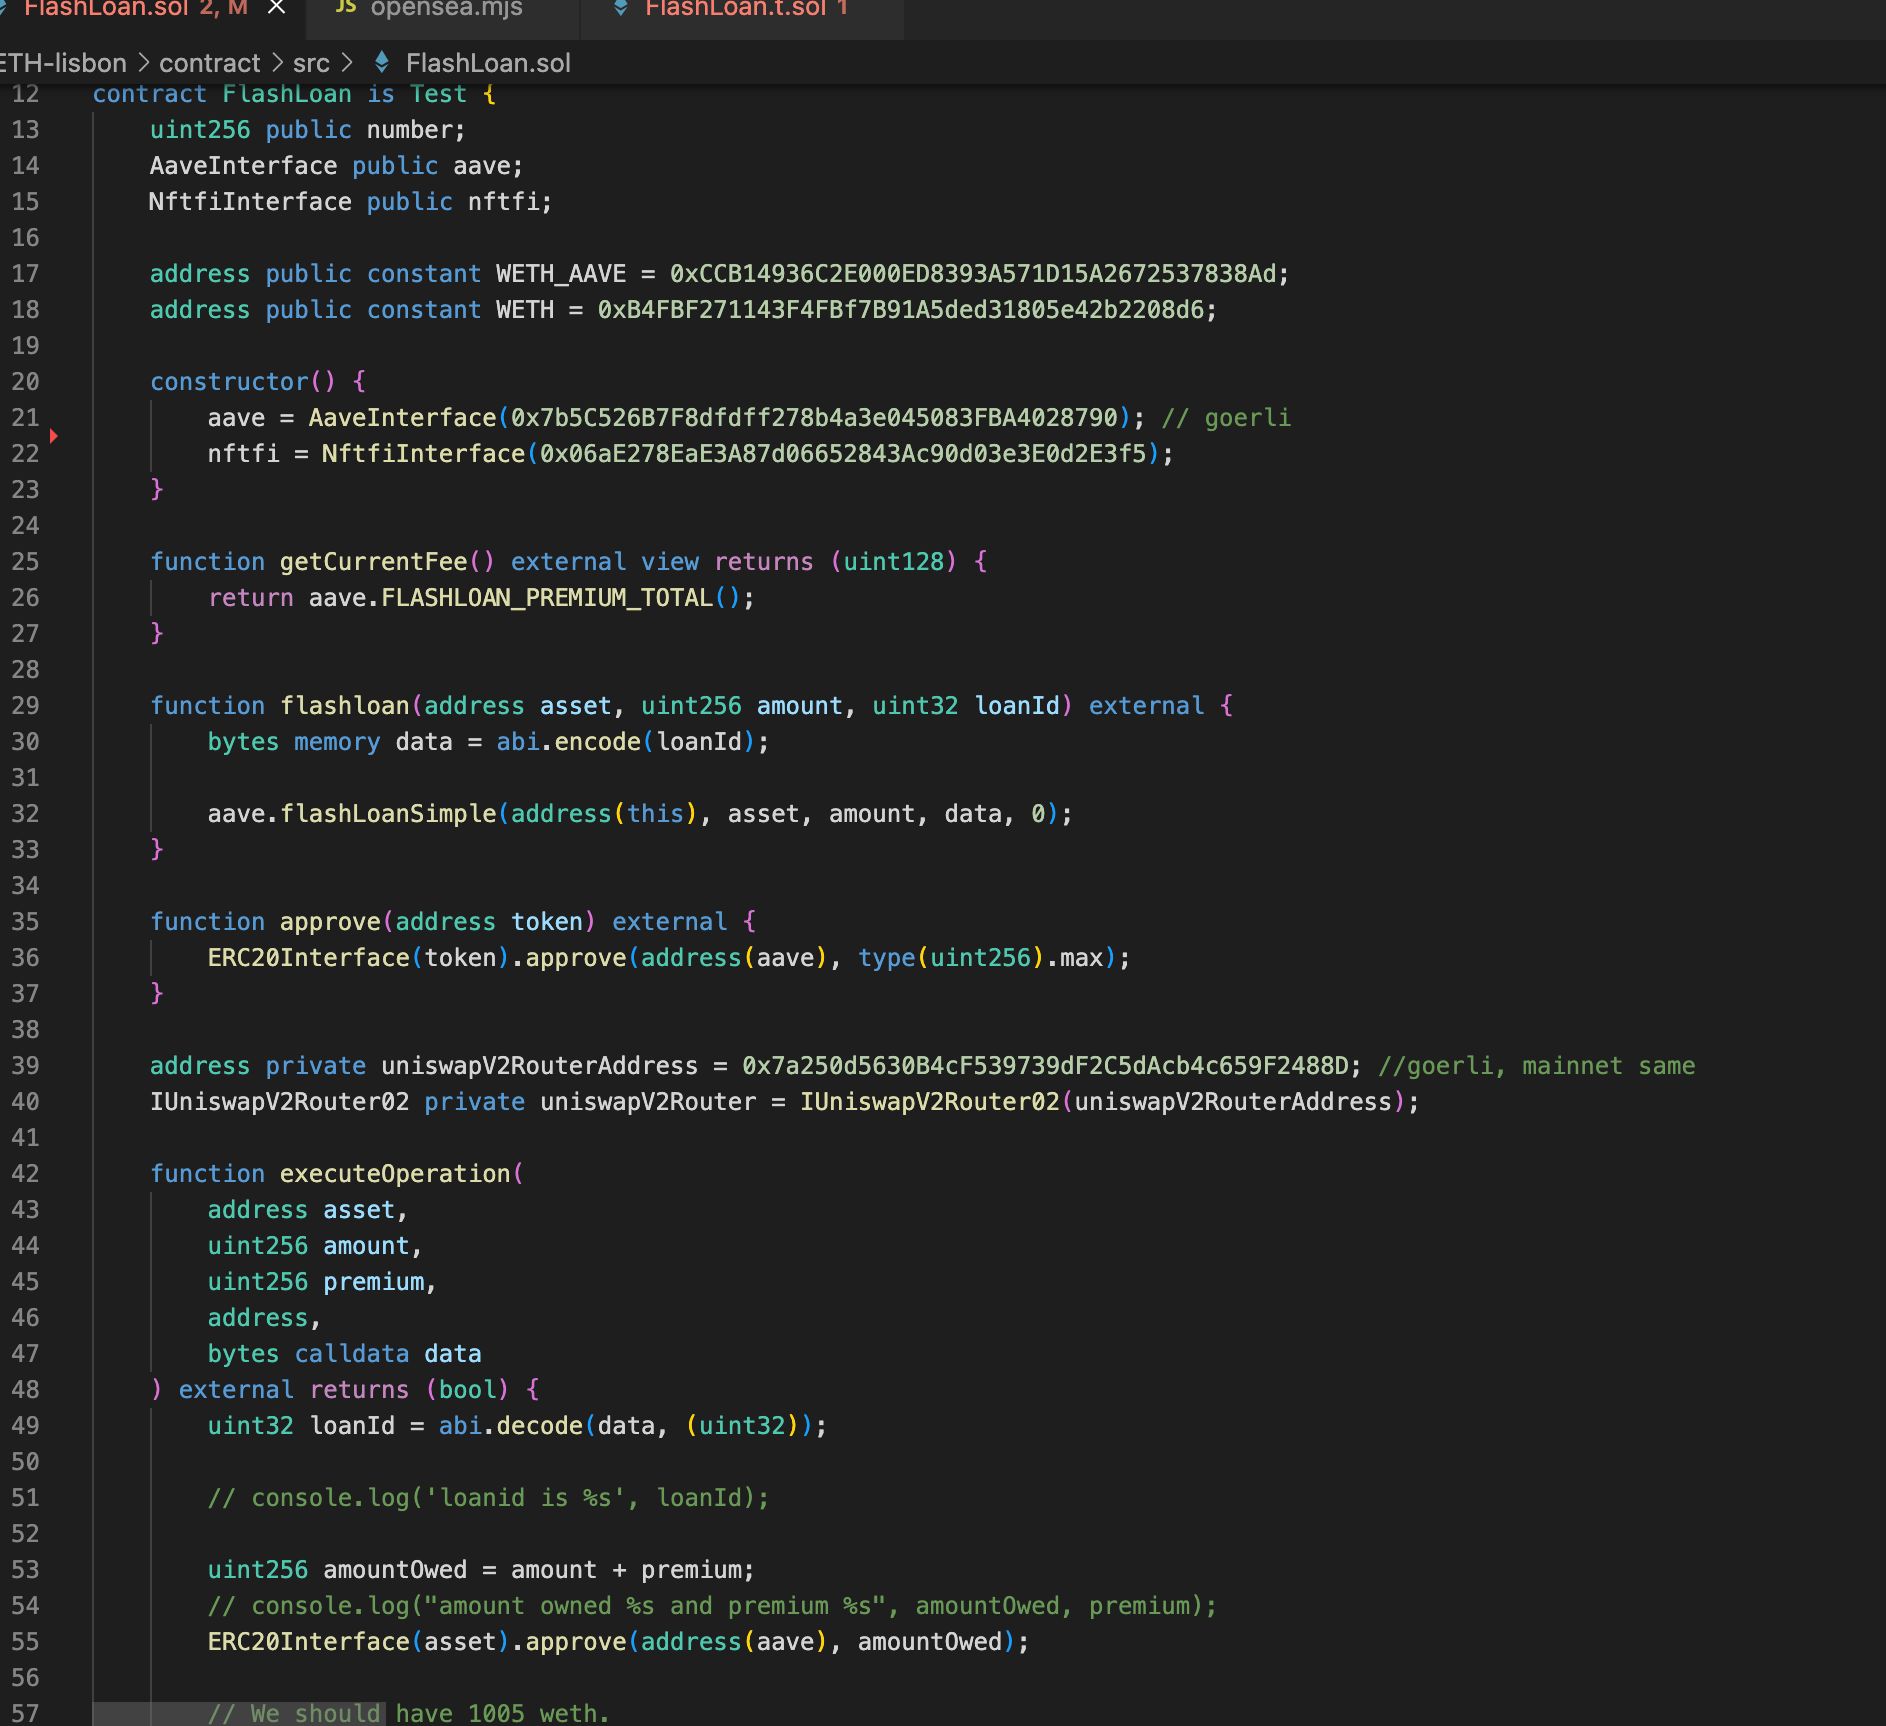Click 'abi.decode(data, (uint32))' expression
1886x1726 pixels.
click(x=628, y=1426)
